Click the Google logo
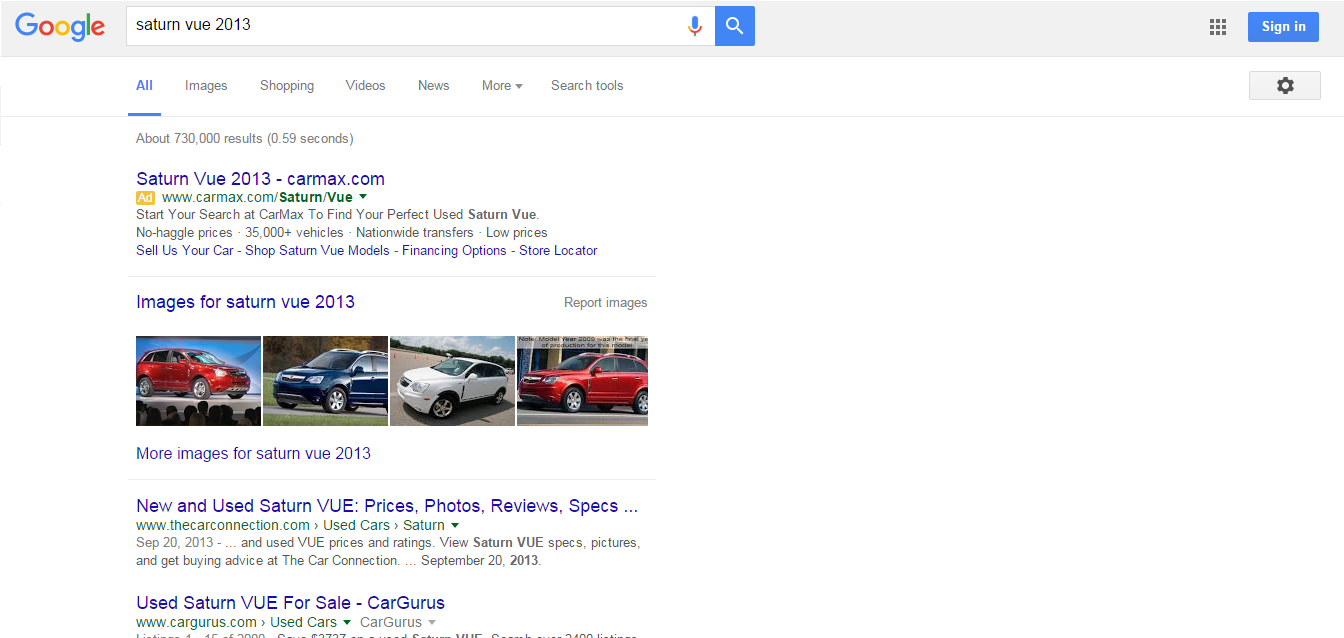This screenshot has height=638, width=1344. coord(60,27)
